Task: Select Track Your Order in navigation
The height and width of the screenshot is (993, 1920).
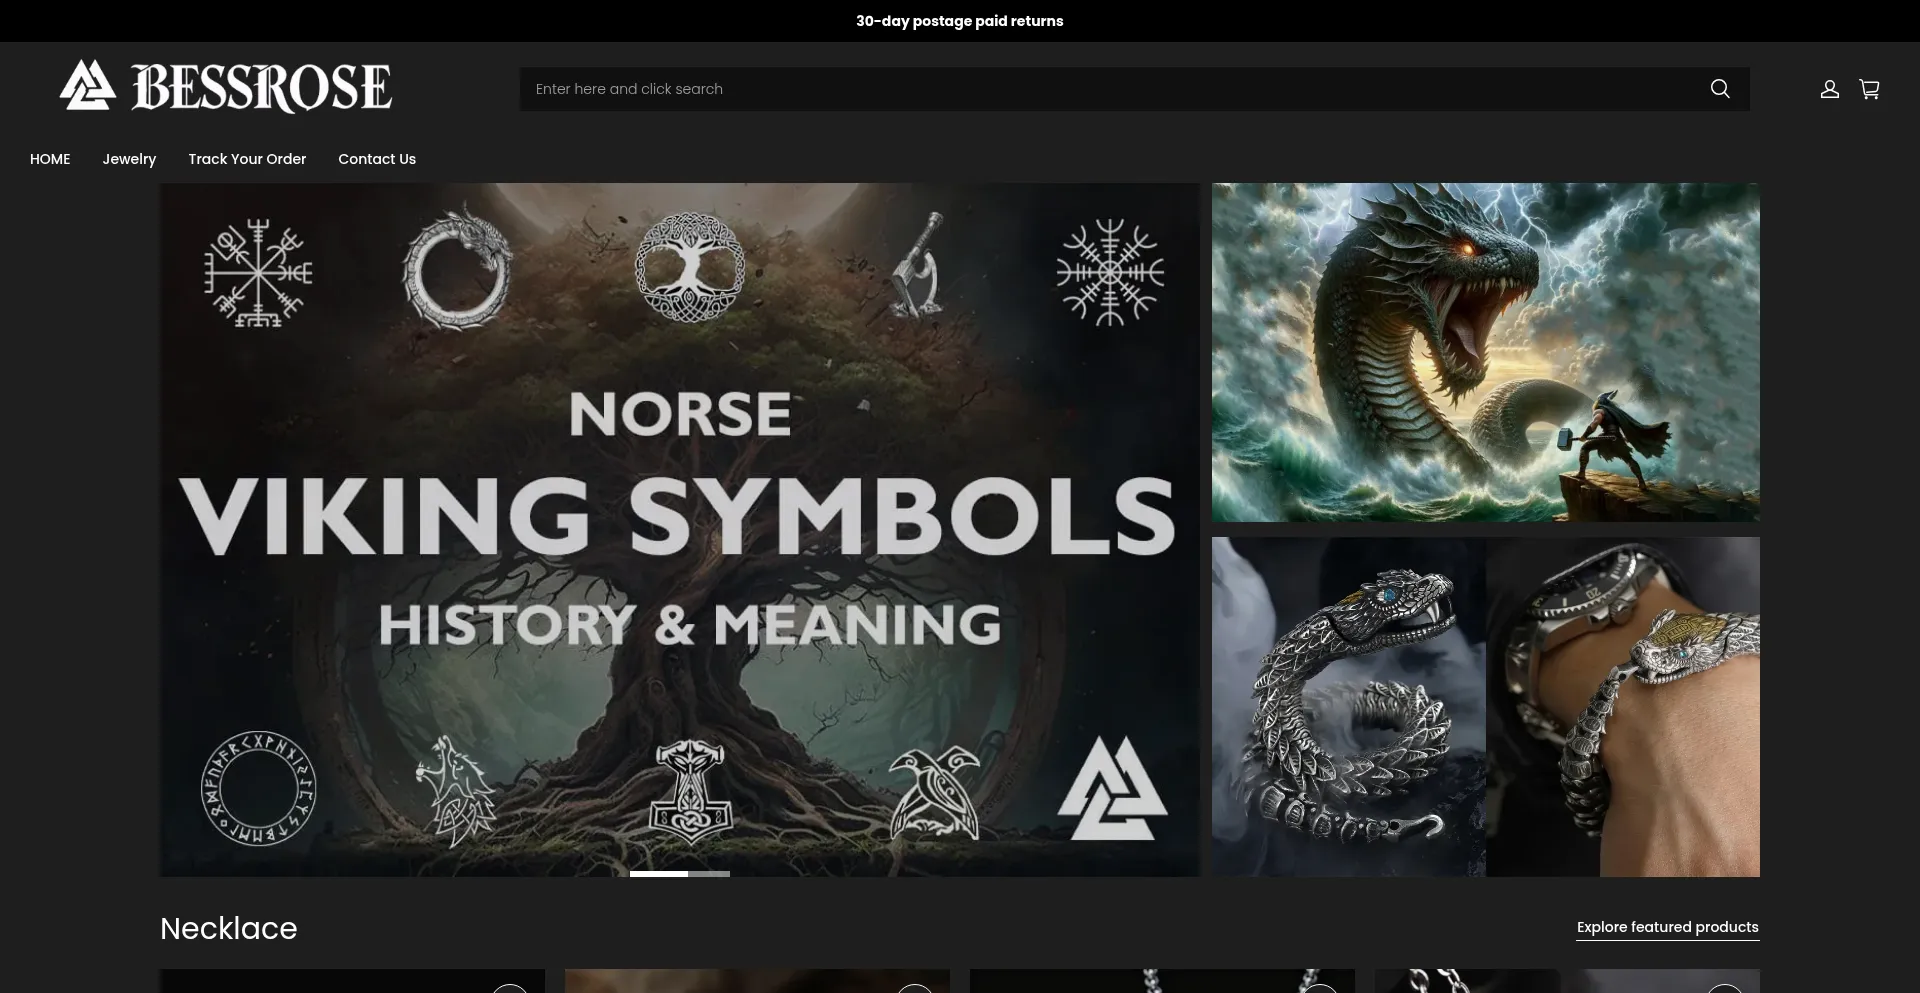Action: (247, 159)
